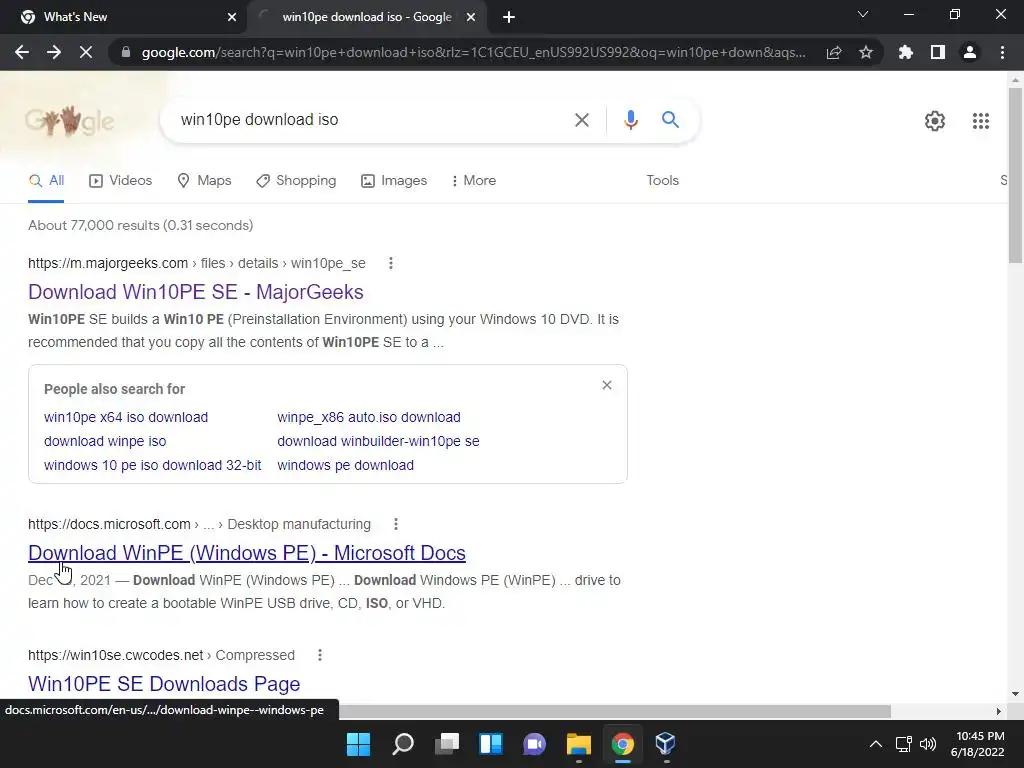Viewport: 1024px width, 768px height.
Task: Close the win10pe download iso tab
Action: [x=471, y=17]
